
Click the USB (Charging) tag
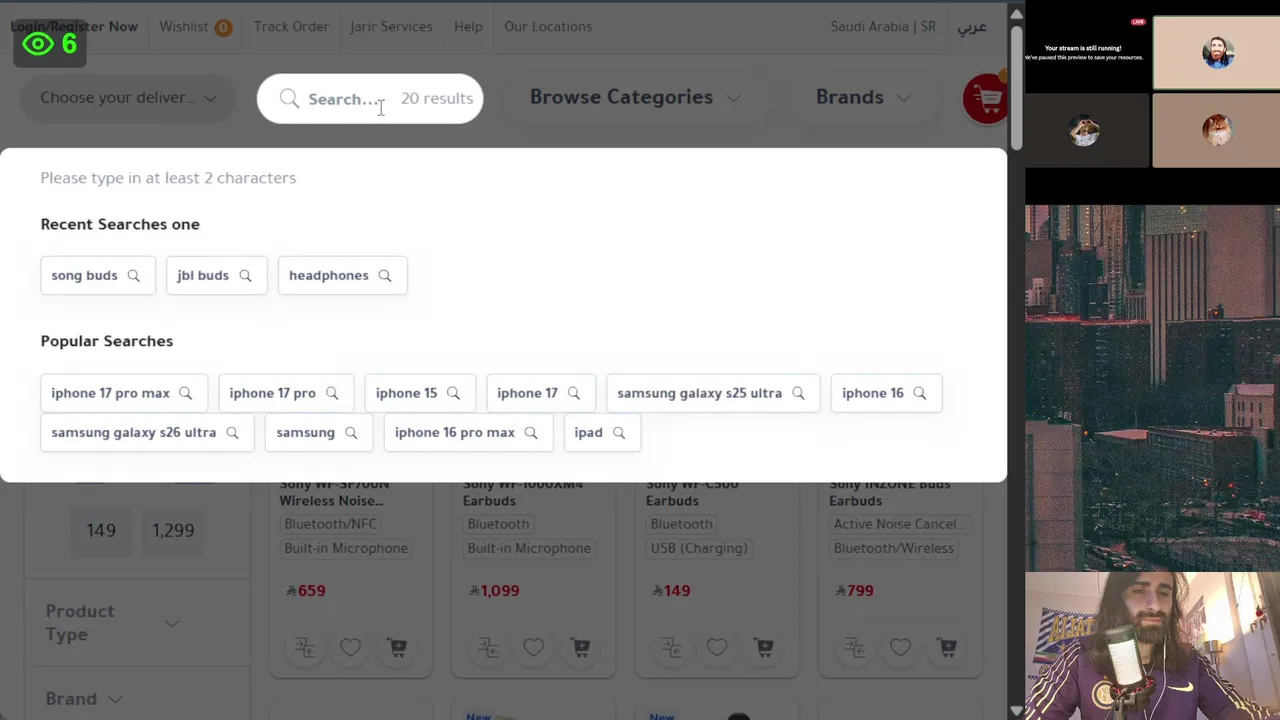click(x=699, y=548)
